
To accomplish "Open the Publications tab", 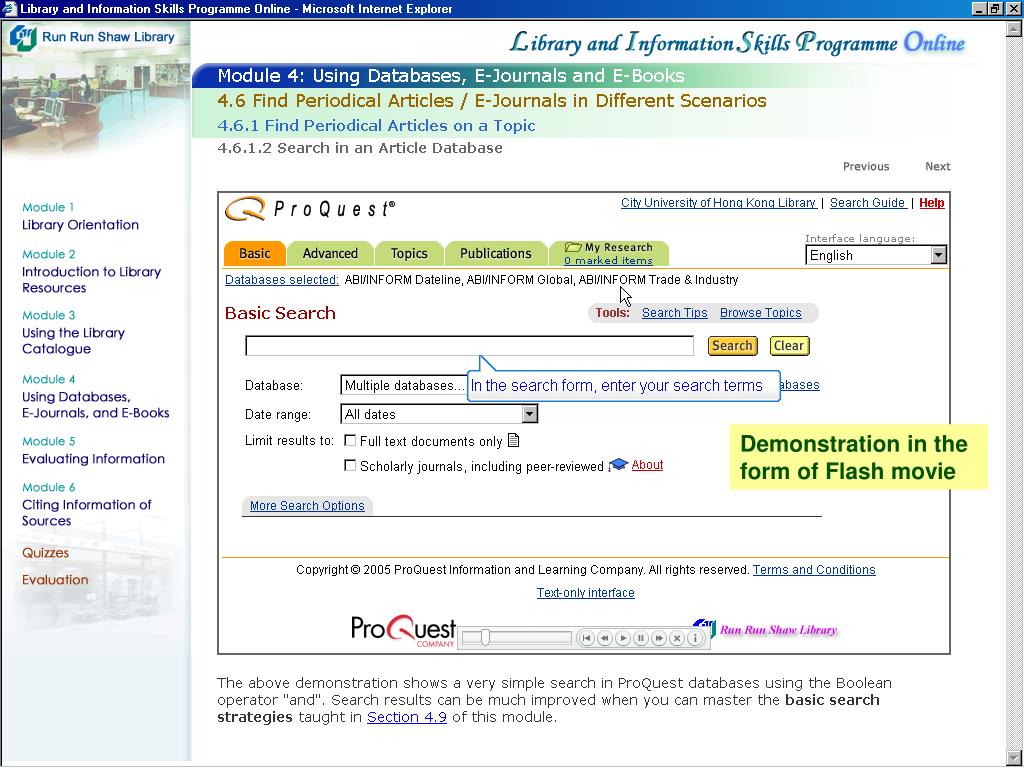I will coord(496,253).
